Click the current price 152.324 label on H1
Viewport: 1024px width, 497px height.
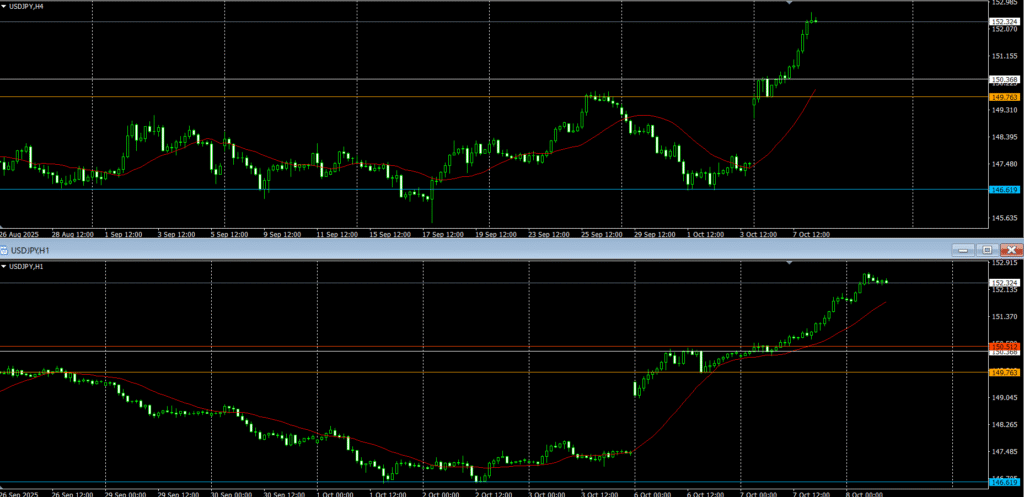click(x=1003, y=283)
